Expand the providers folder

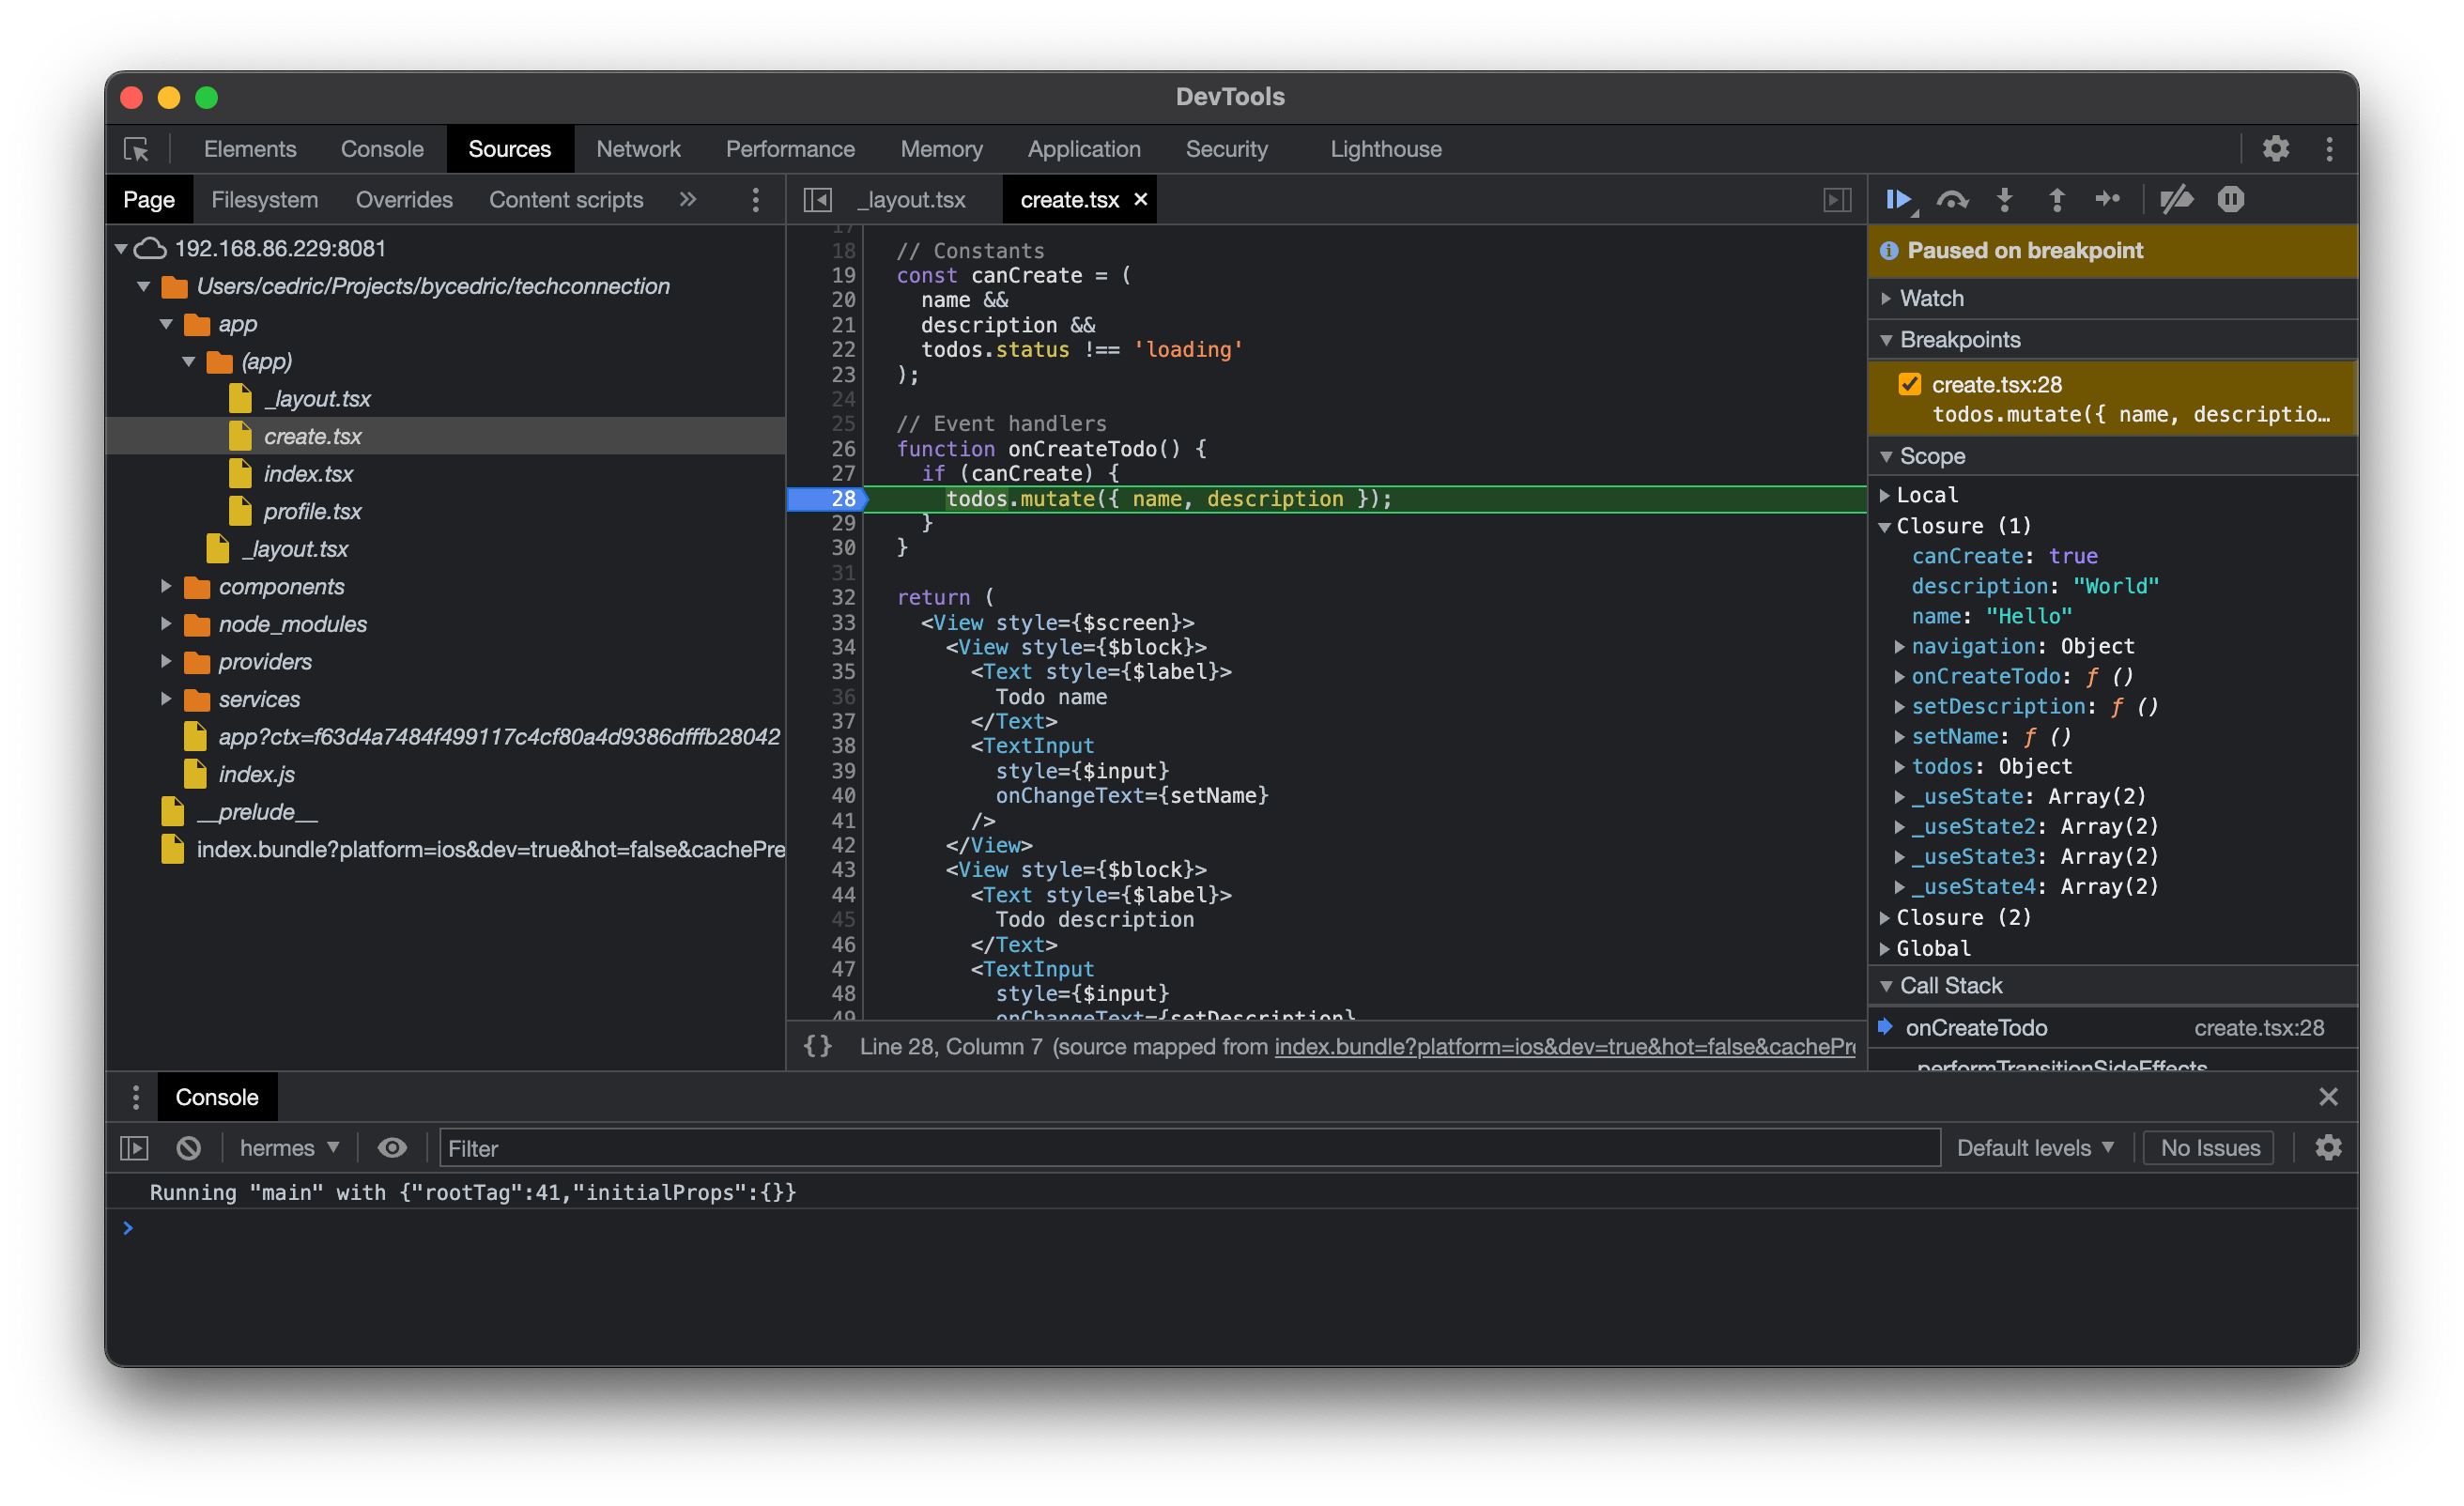click(x=166, y=661)
